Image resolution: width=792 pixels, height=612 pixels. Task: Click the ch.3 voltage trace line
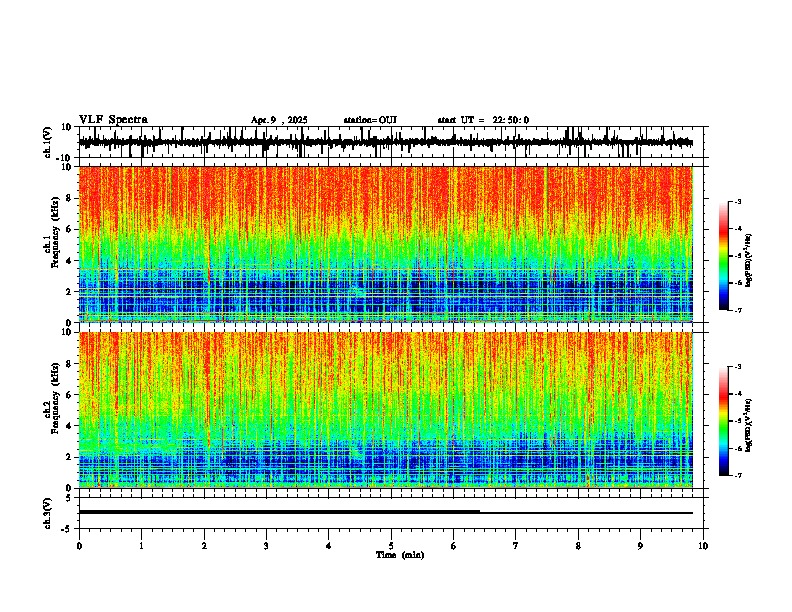[386, 512]
